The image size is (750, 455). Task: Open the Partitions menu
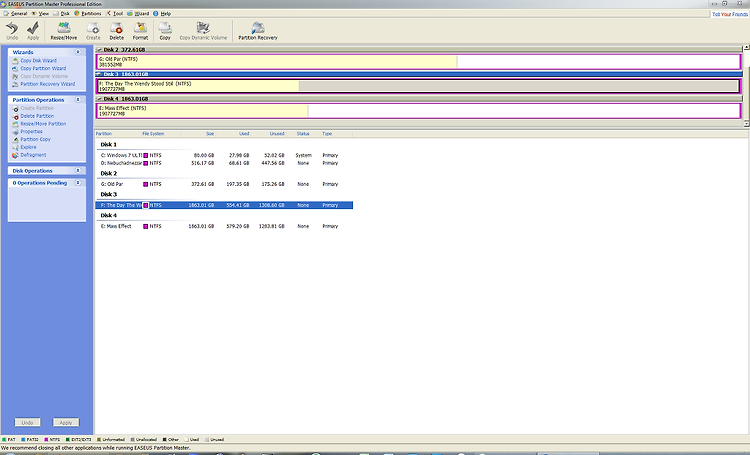click(88, 13)
